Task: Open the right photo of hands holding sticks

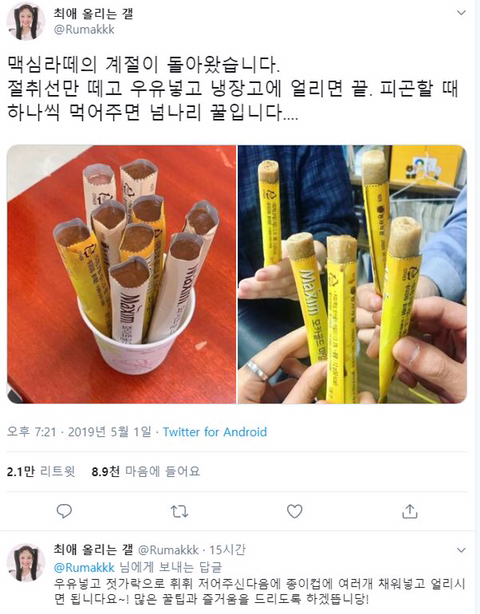Action: tap(352, 274)
